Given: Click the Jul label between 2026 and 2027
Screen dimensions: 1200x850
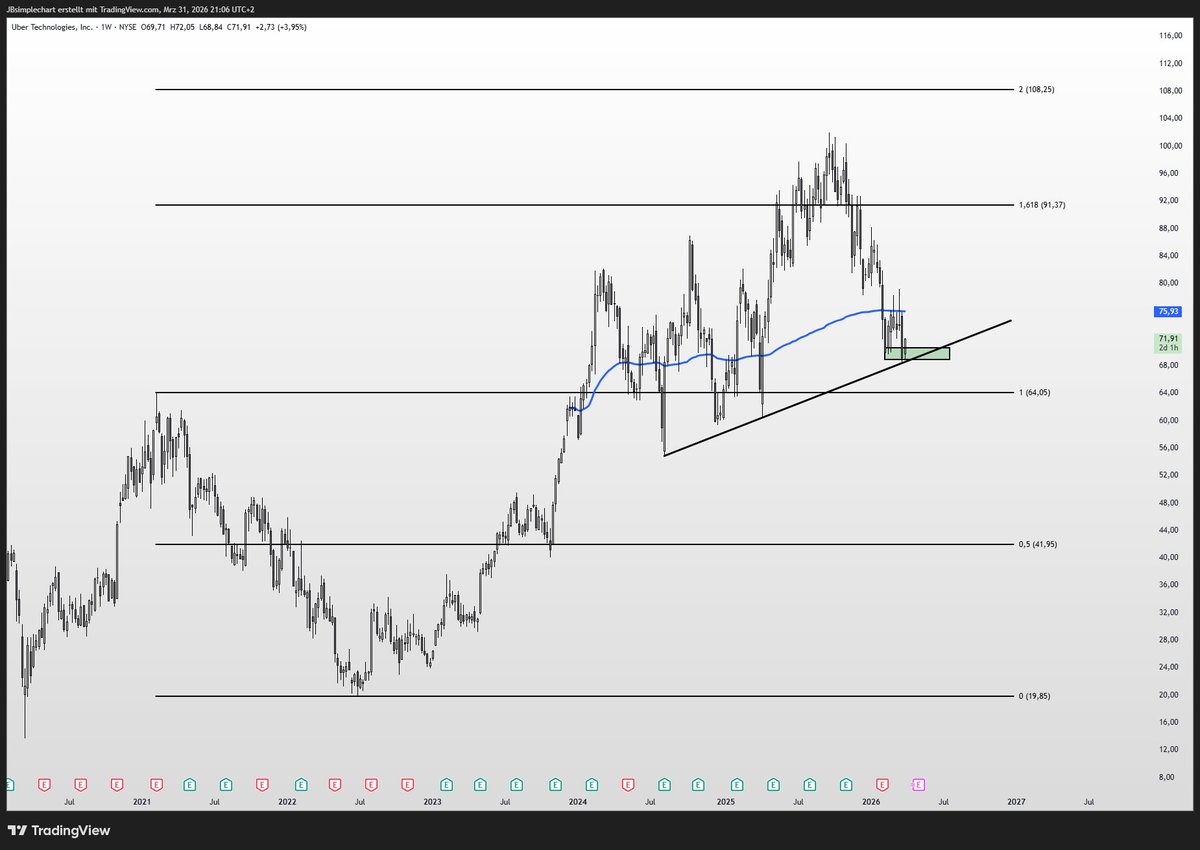Looking at the screenshot, I should tap(943, 802).
